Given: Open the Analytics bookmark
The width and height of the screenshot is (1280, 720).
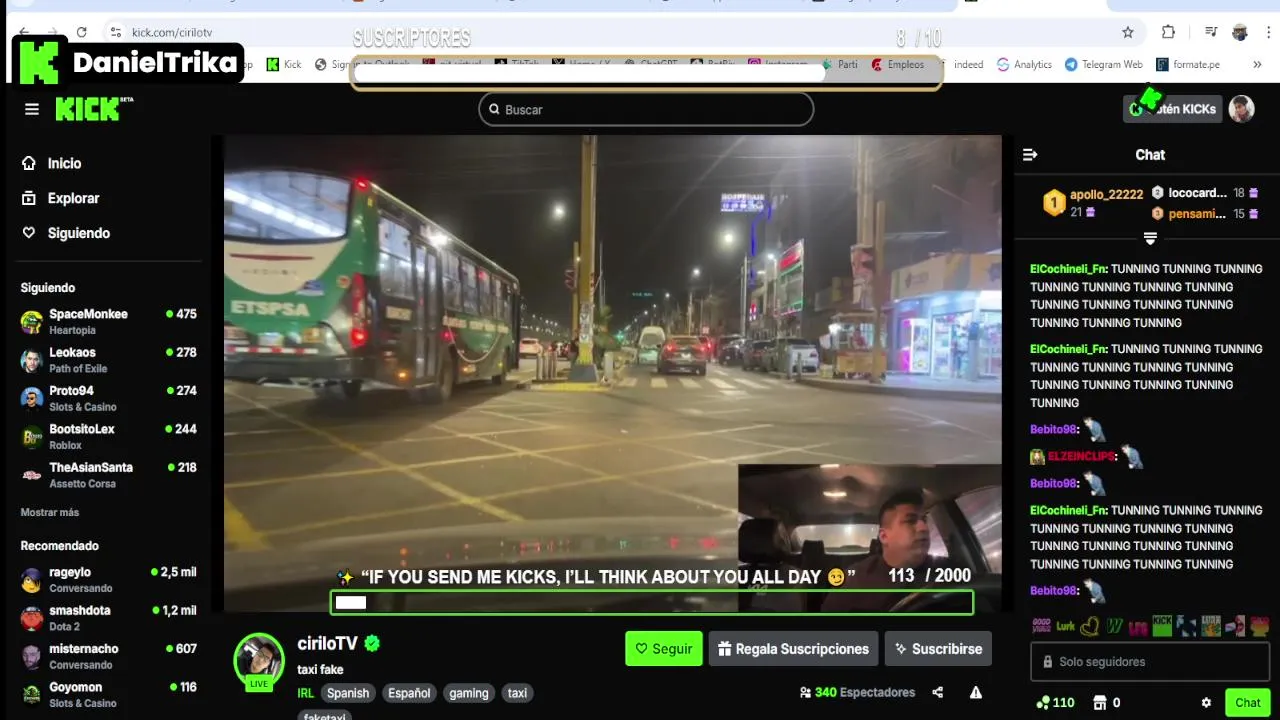Looking at the screenshot, I should tap(1024, 64).
